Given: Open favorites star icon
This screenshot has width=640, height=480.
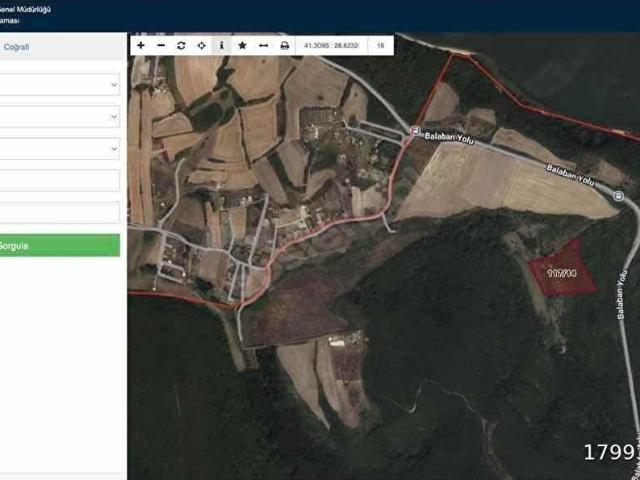Looking at the screenshot, I should 242,45.
